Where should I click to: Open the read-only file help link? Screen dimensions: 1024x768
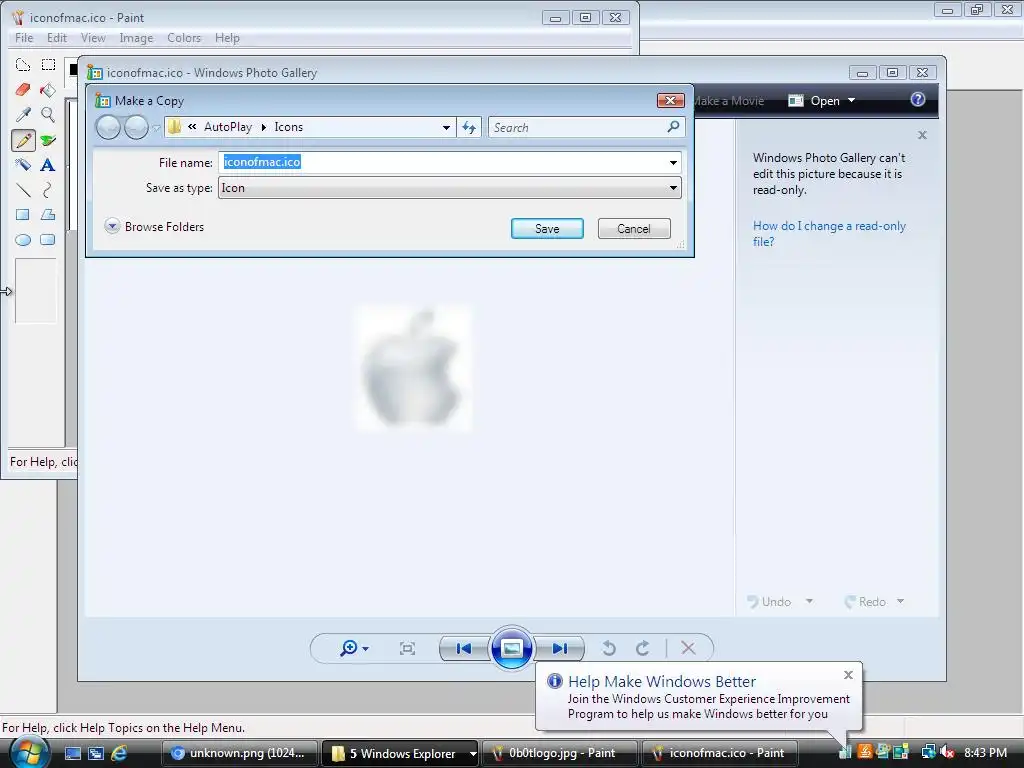click(x=829, y=233)
